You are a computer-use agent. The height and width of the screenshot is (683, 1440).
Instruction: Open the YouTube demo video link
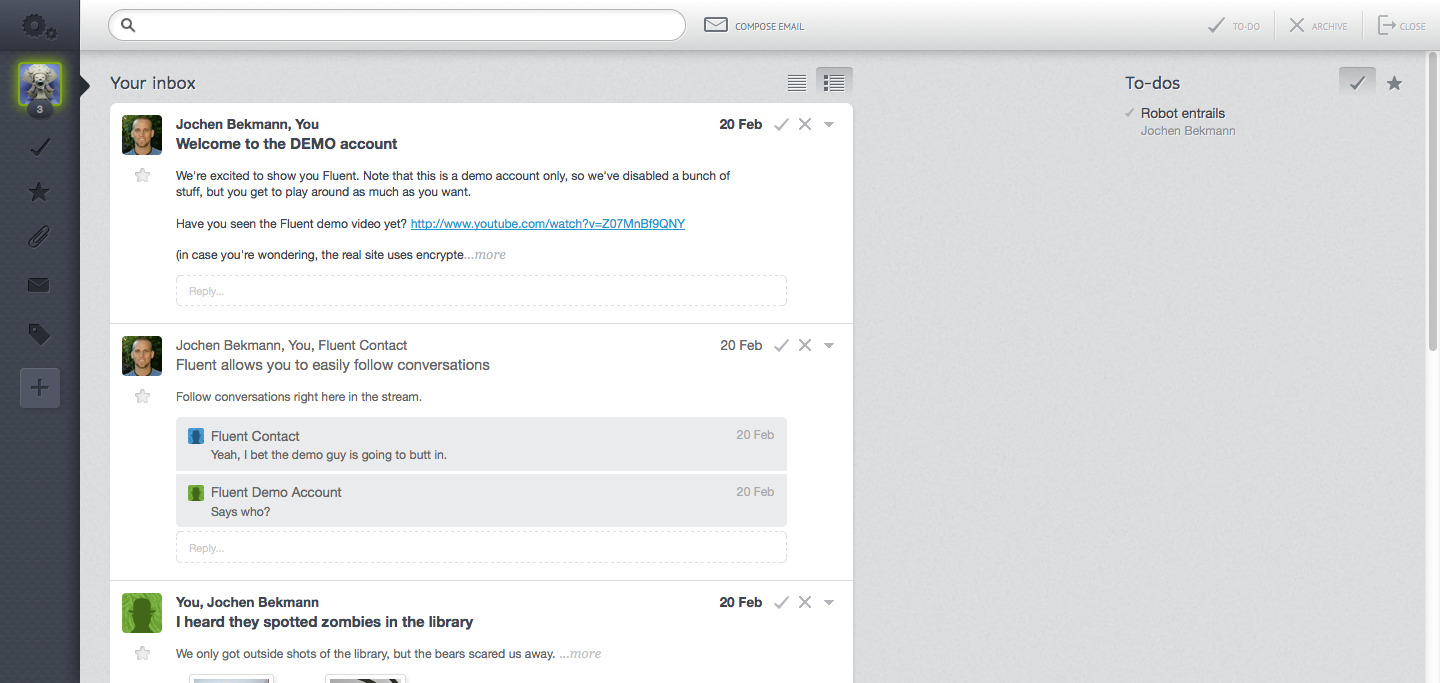548,224
